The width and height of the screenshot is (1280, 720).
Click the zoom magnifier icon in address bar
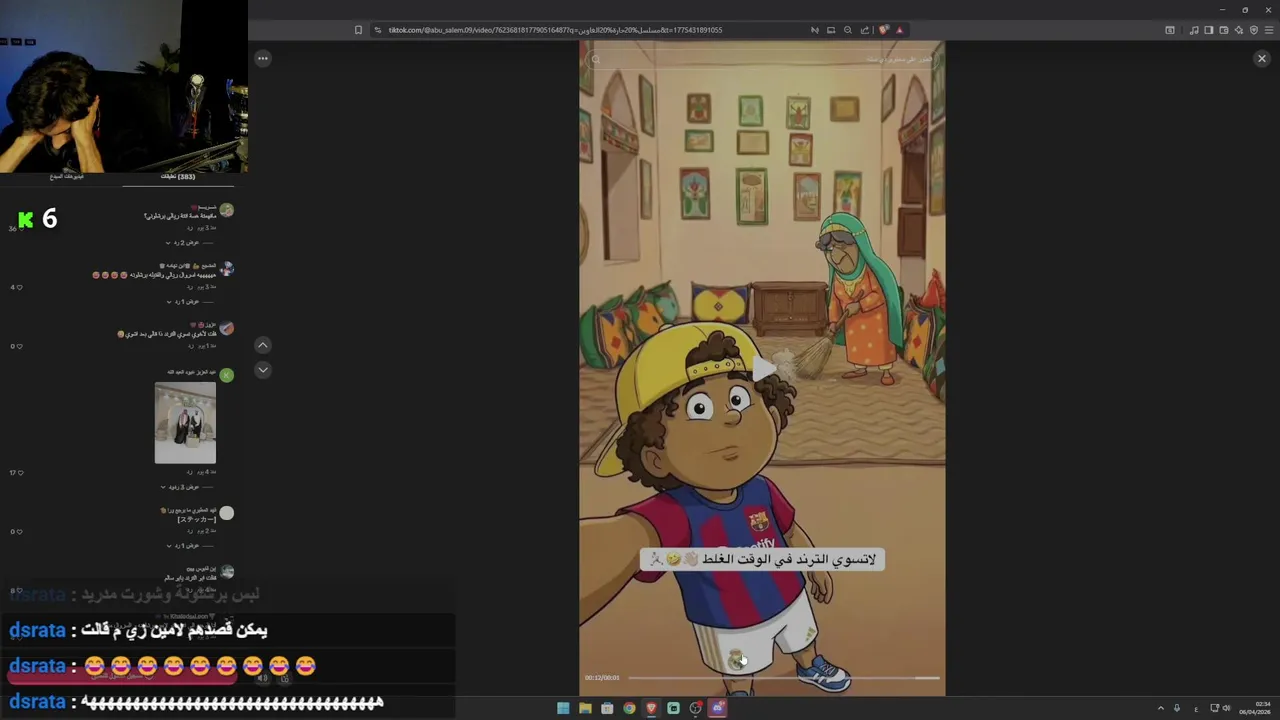(x=848, y=30)
